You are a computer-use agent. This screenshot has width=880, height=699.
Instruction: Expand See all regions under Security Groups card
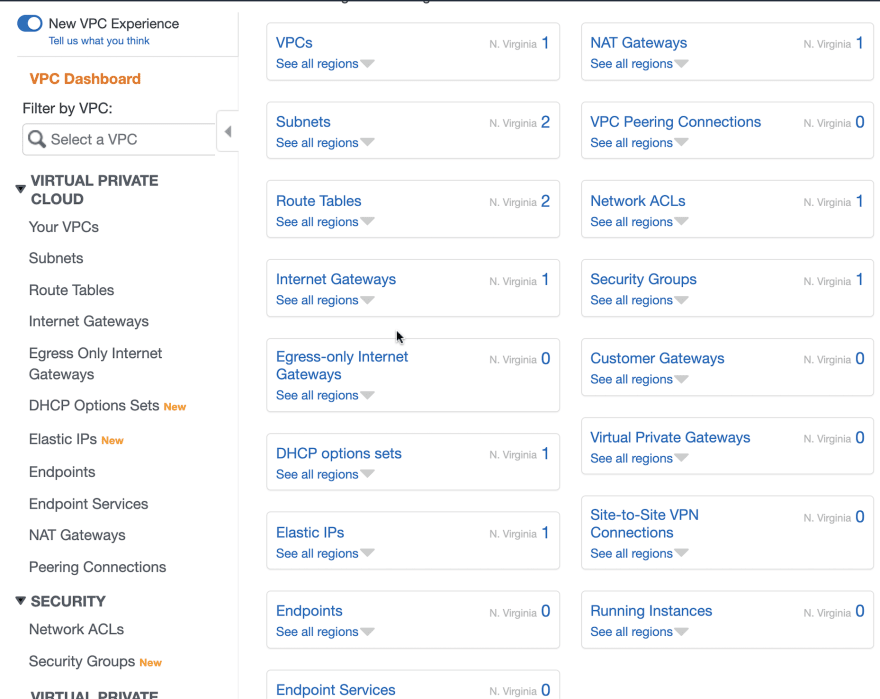click(x=639, y=300)
